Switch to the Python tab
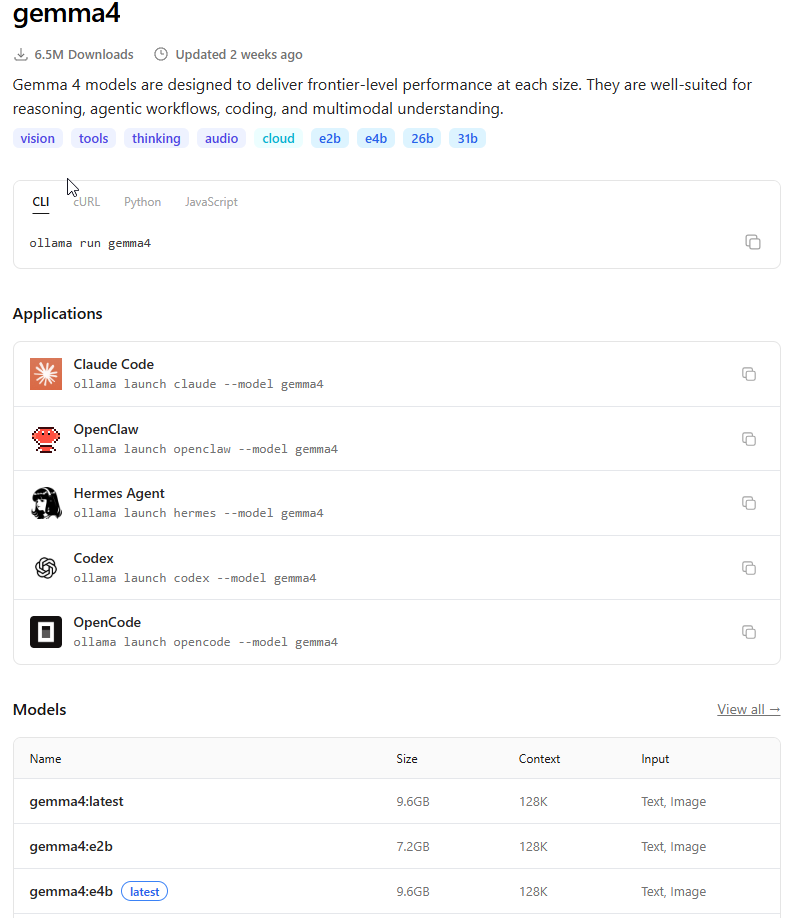This screenshot has width=789, height=918. (142, 202)
